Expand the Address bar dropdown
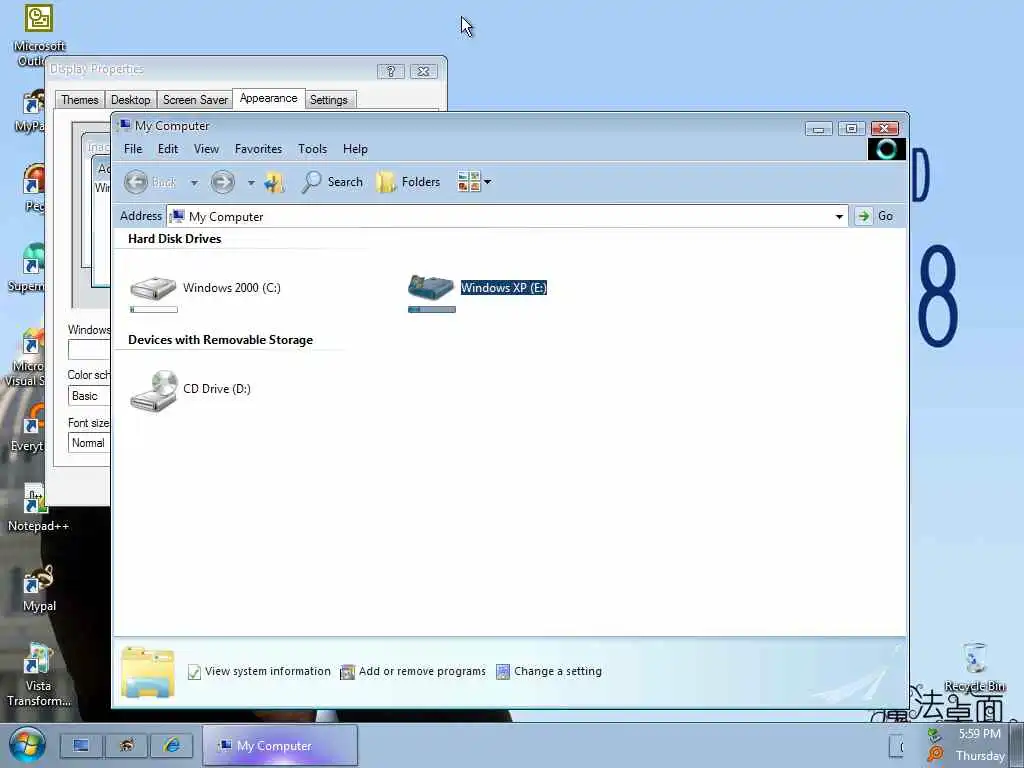The image size is (1024, 768). click(839, 216)
